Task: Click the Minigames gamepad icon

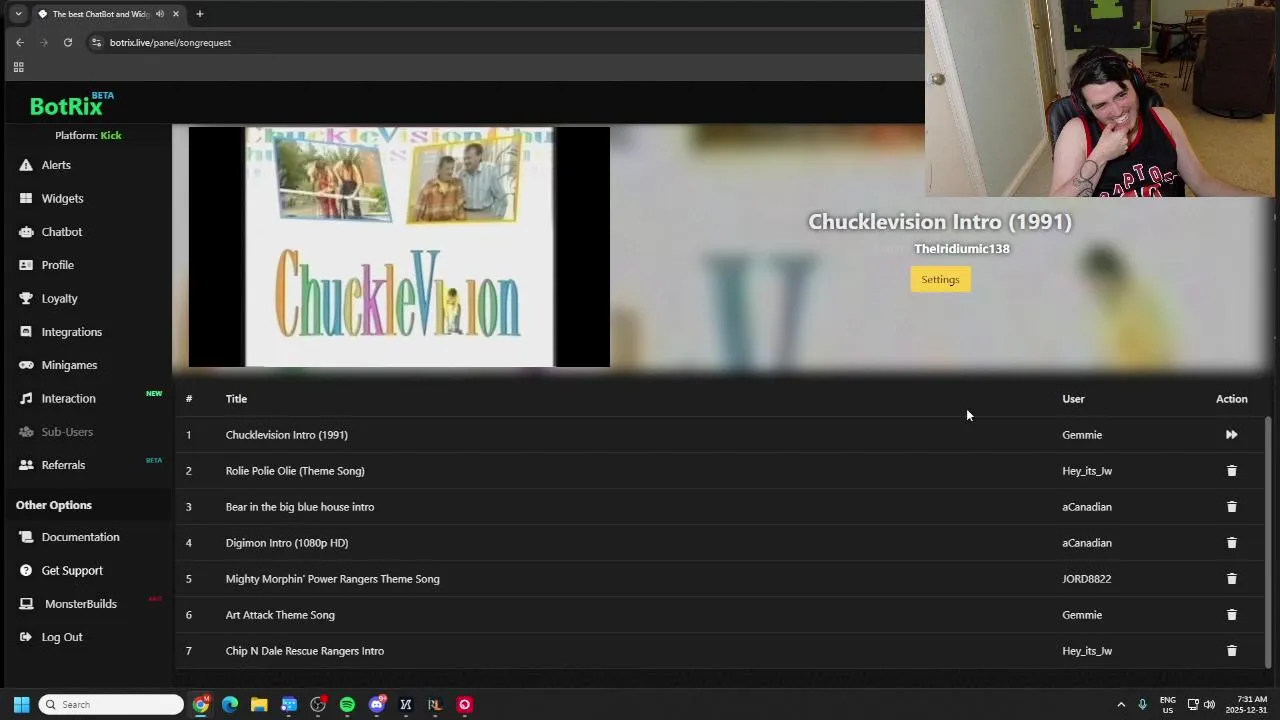Action: [x=26, y=365]
